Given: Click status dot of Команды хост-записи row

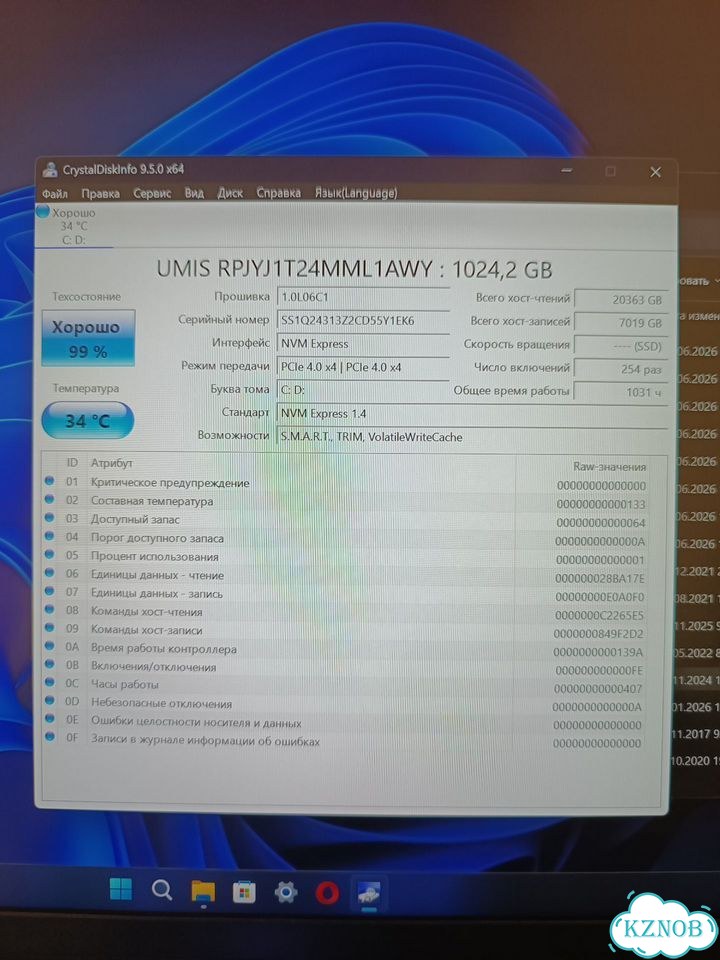Looking at the screenshot, I should 50,628.
